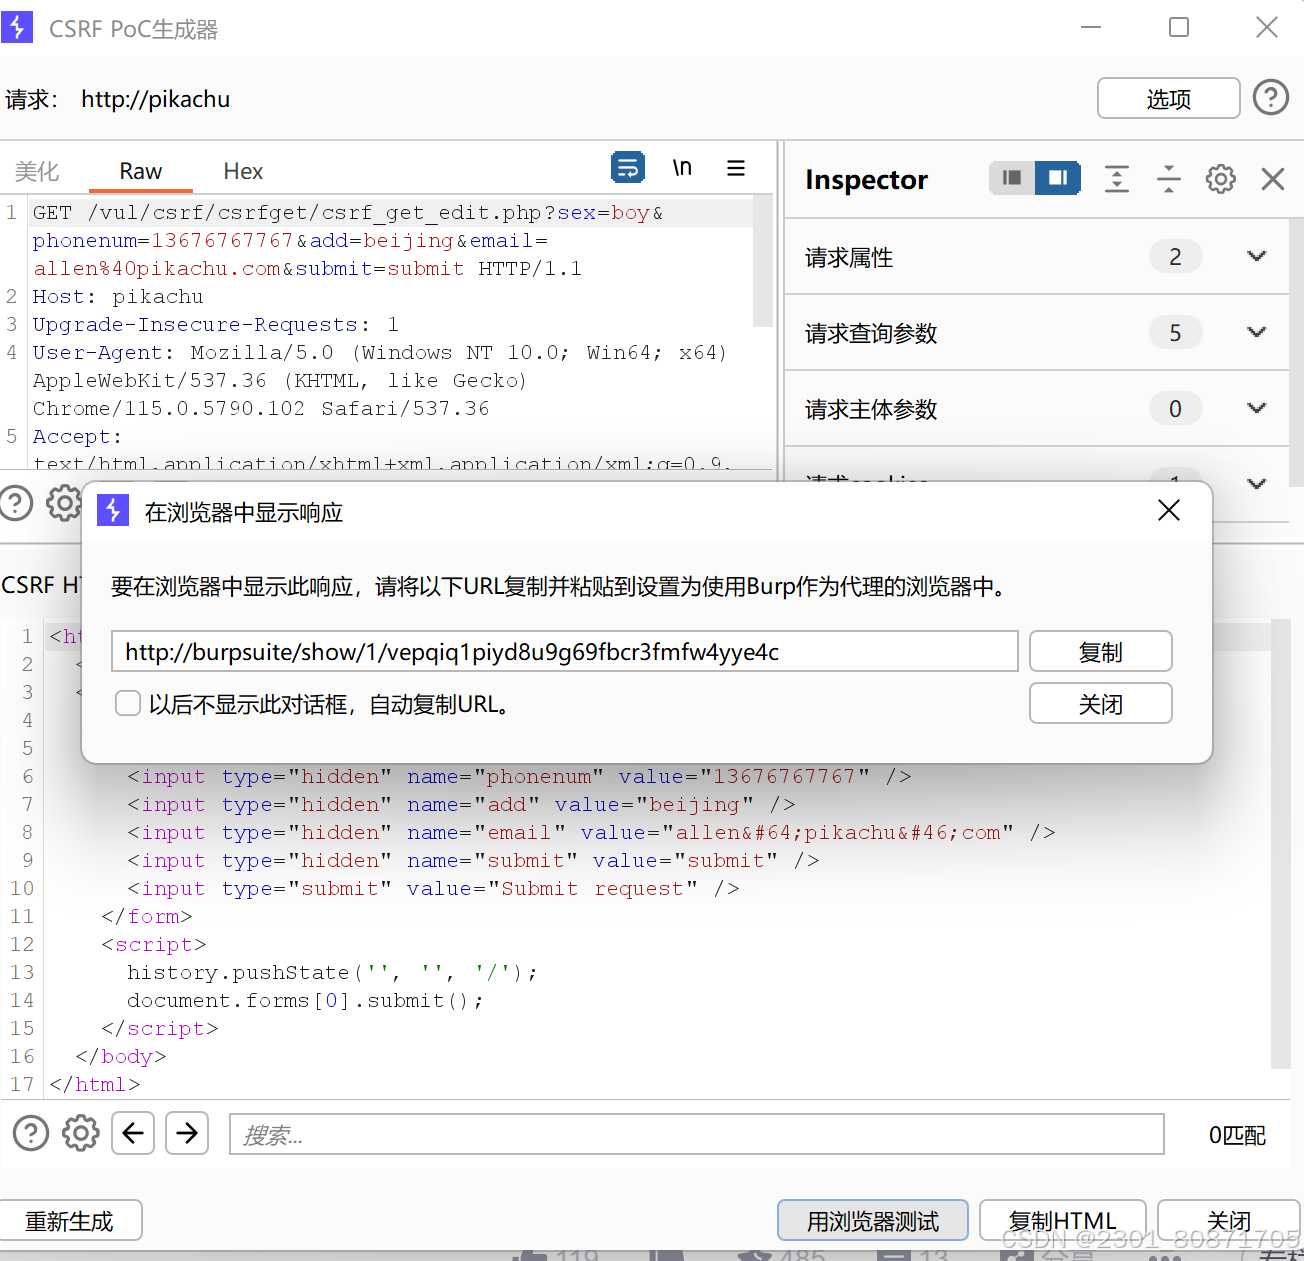Open search settings gear at bottom
The image size is (1304, 1261).
click(x=81, y=1133)
